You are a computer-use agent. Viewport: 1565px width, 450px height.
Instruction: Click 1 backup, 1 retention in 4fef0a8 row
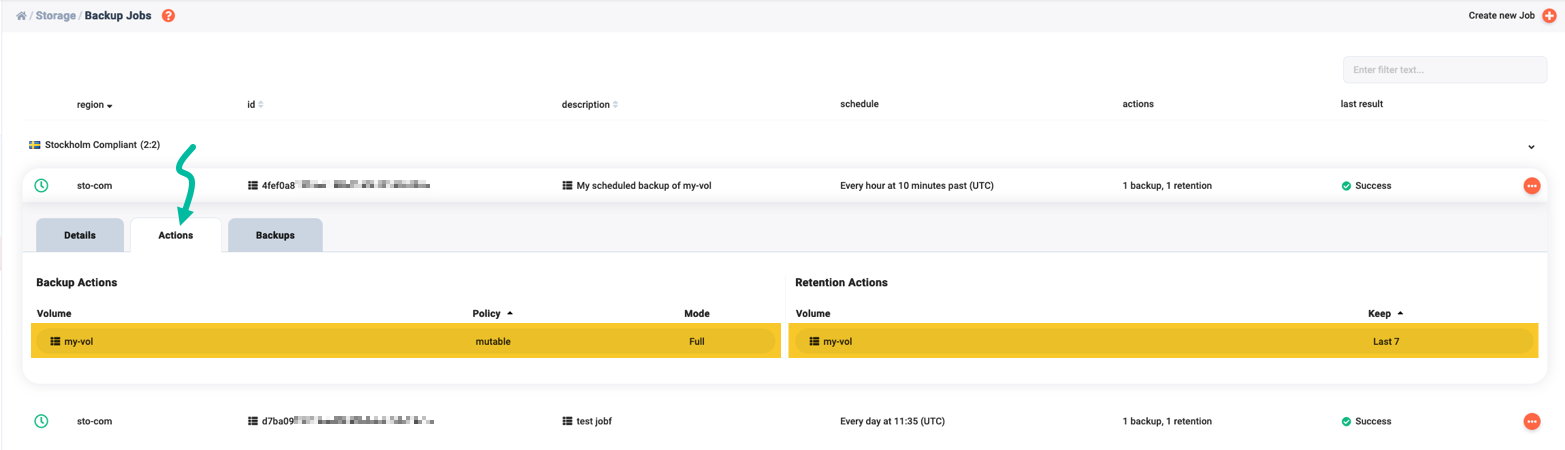(1168, 186)
